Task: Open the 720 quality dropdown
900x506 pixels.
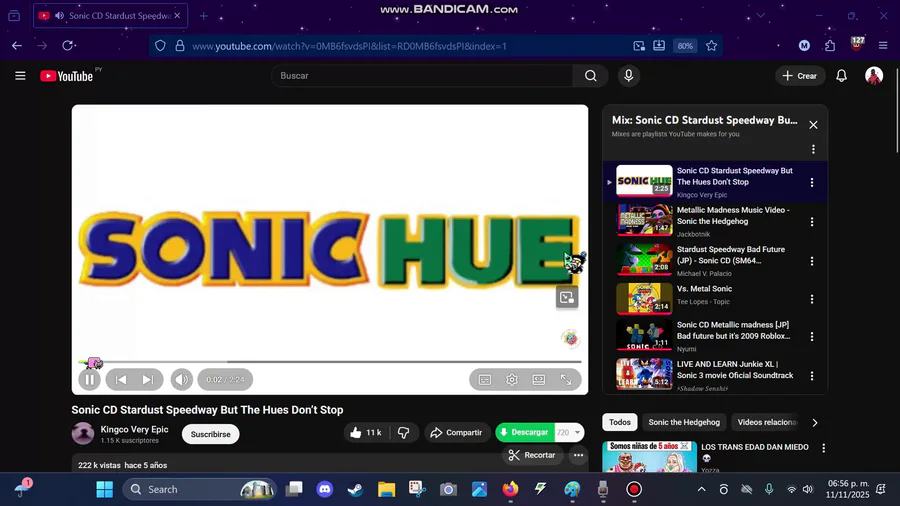Action: click(x=569, y=433)
